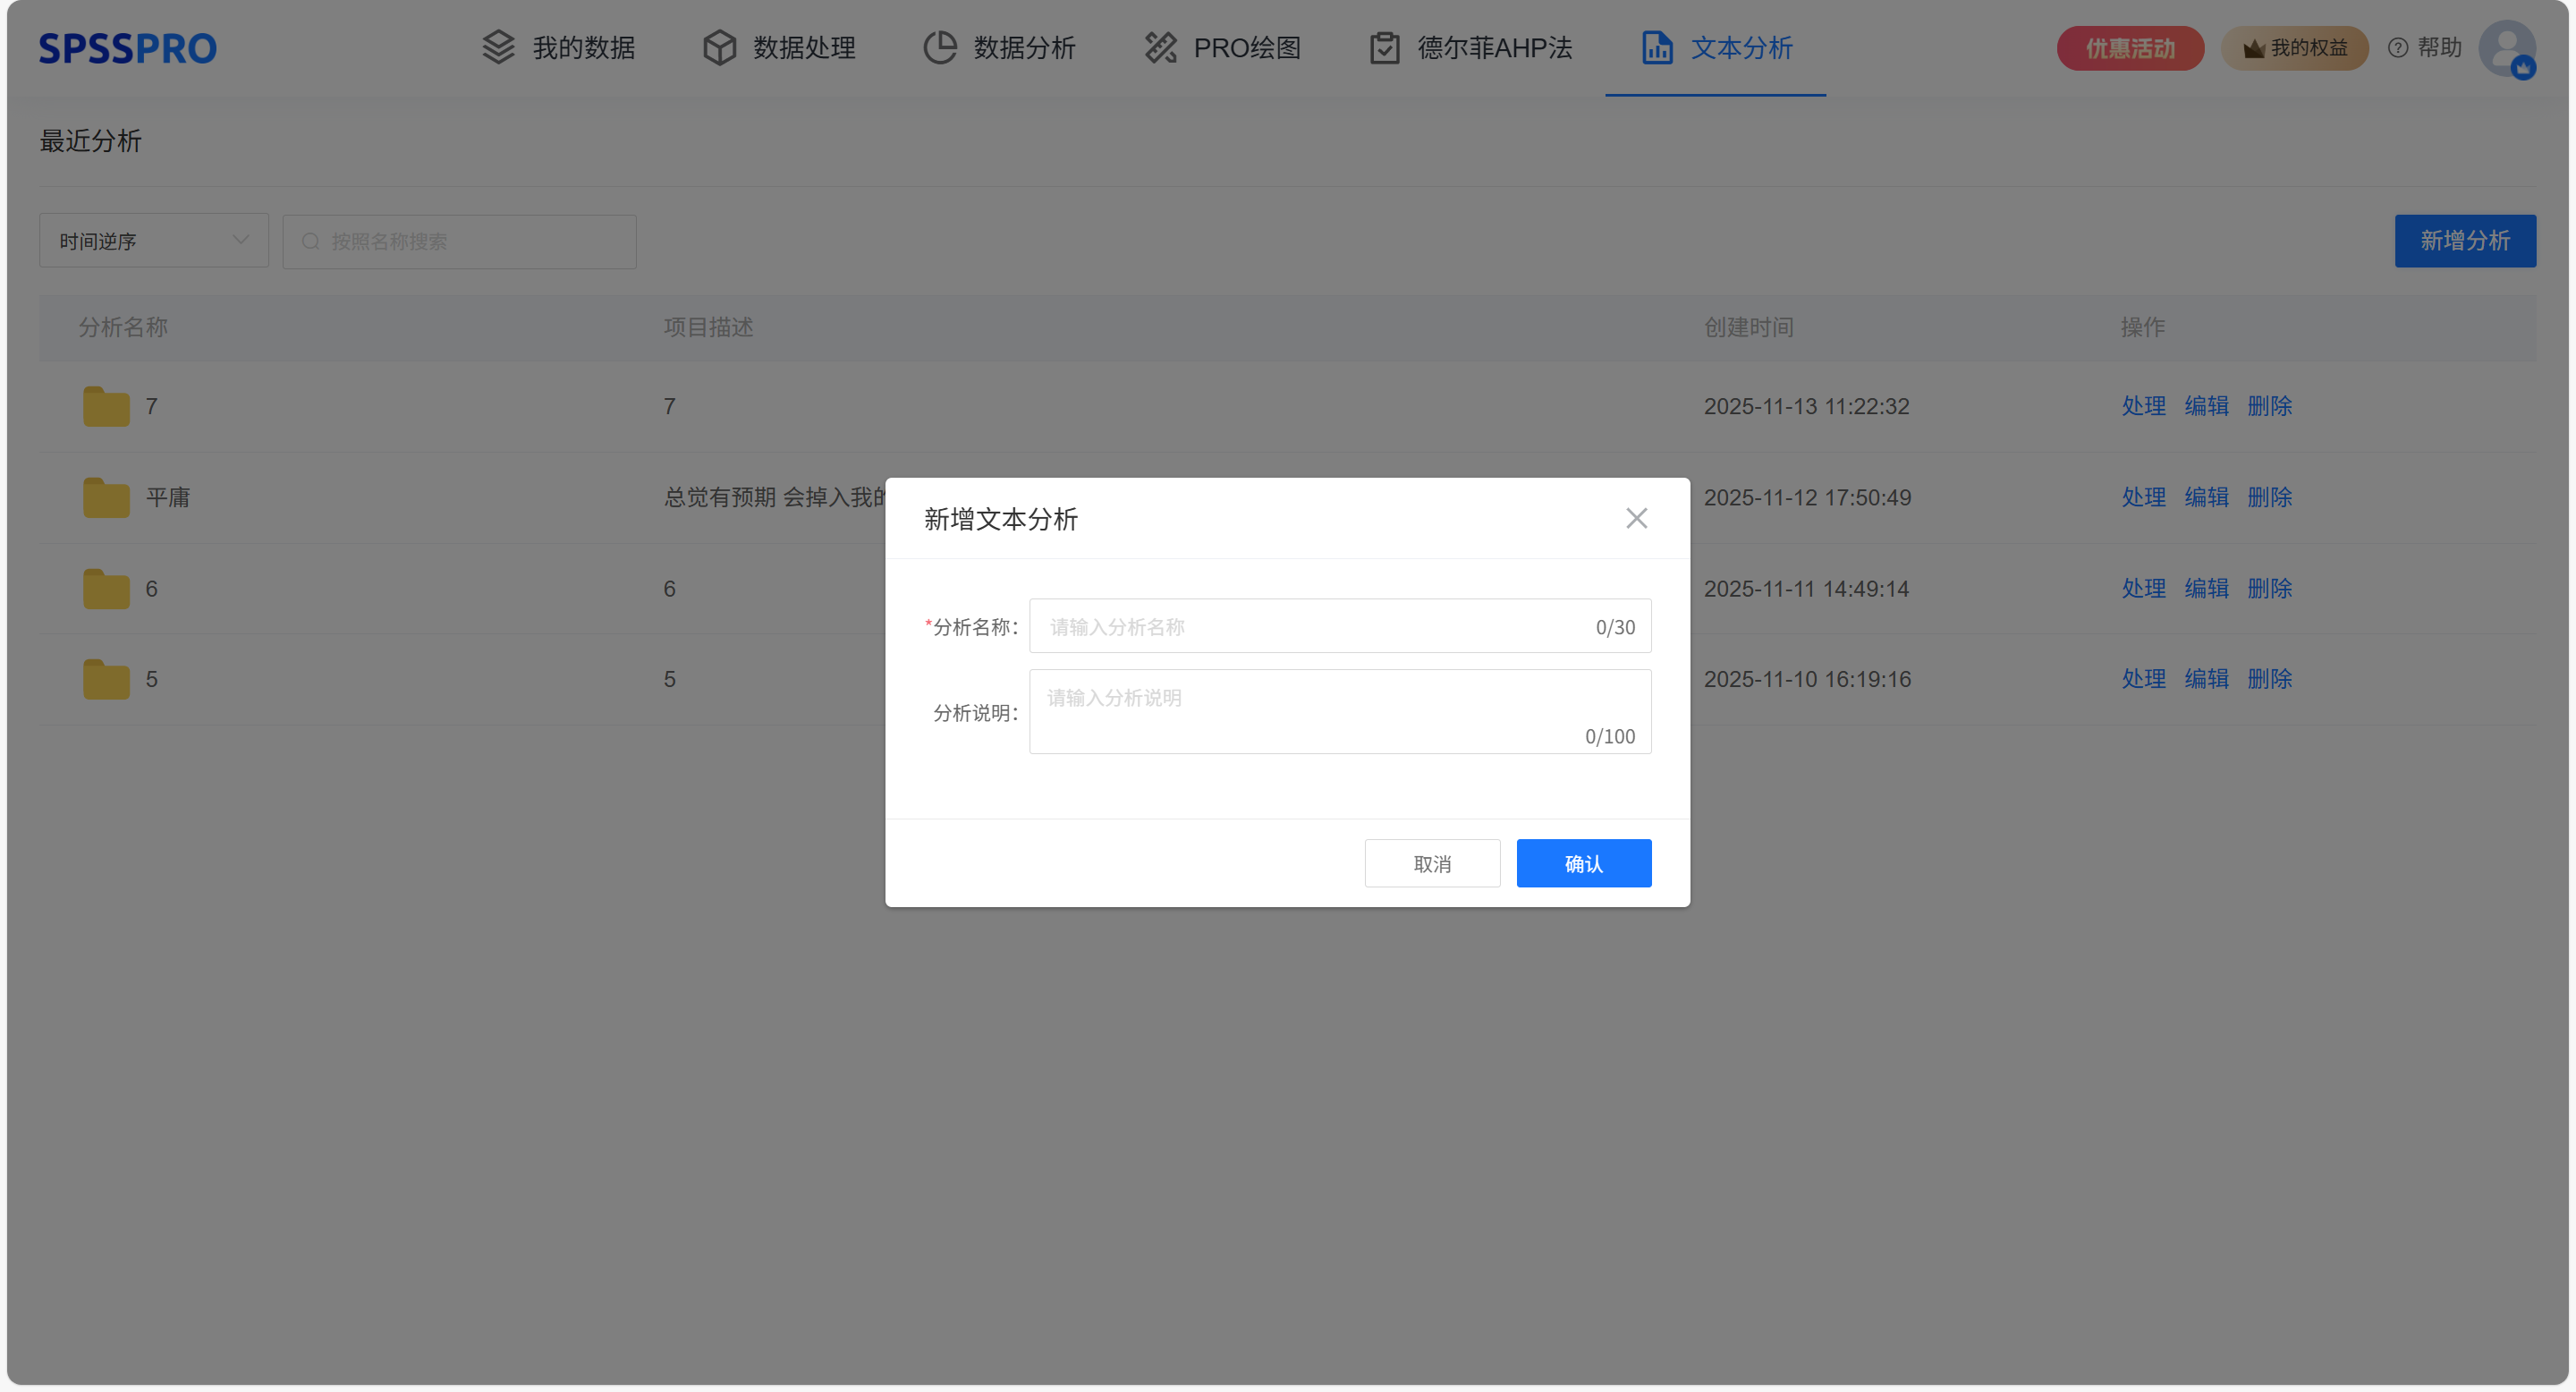Screen dimensions: 2576x1392
Task: Click the folder icon for 平庸
Action: (x=106, y=497)
